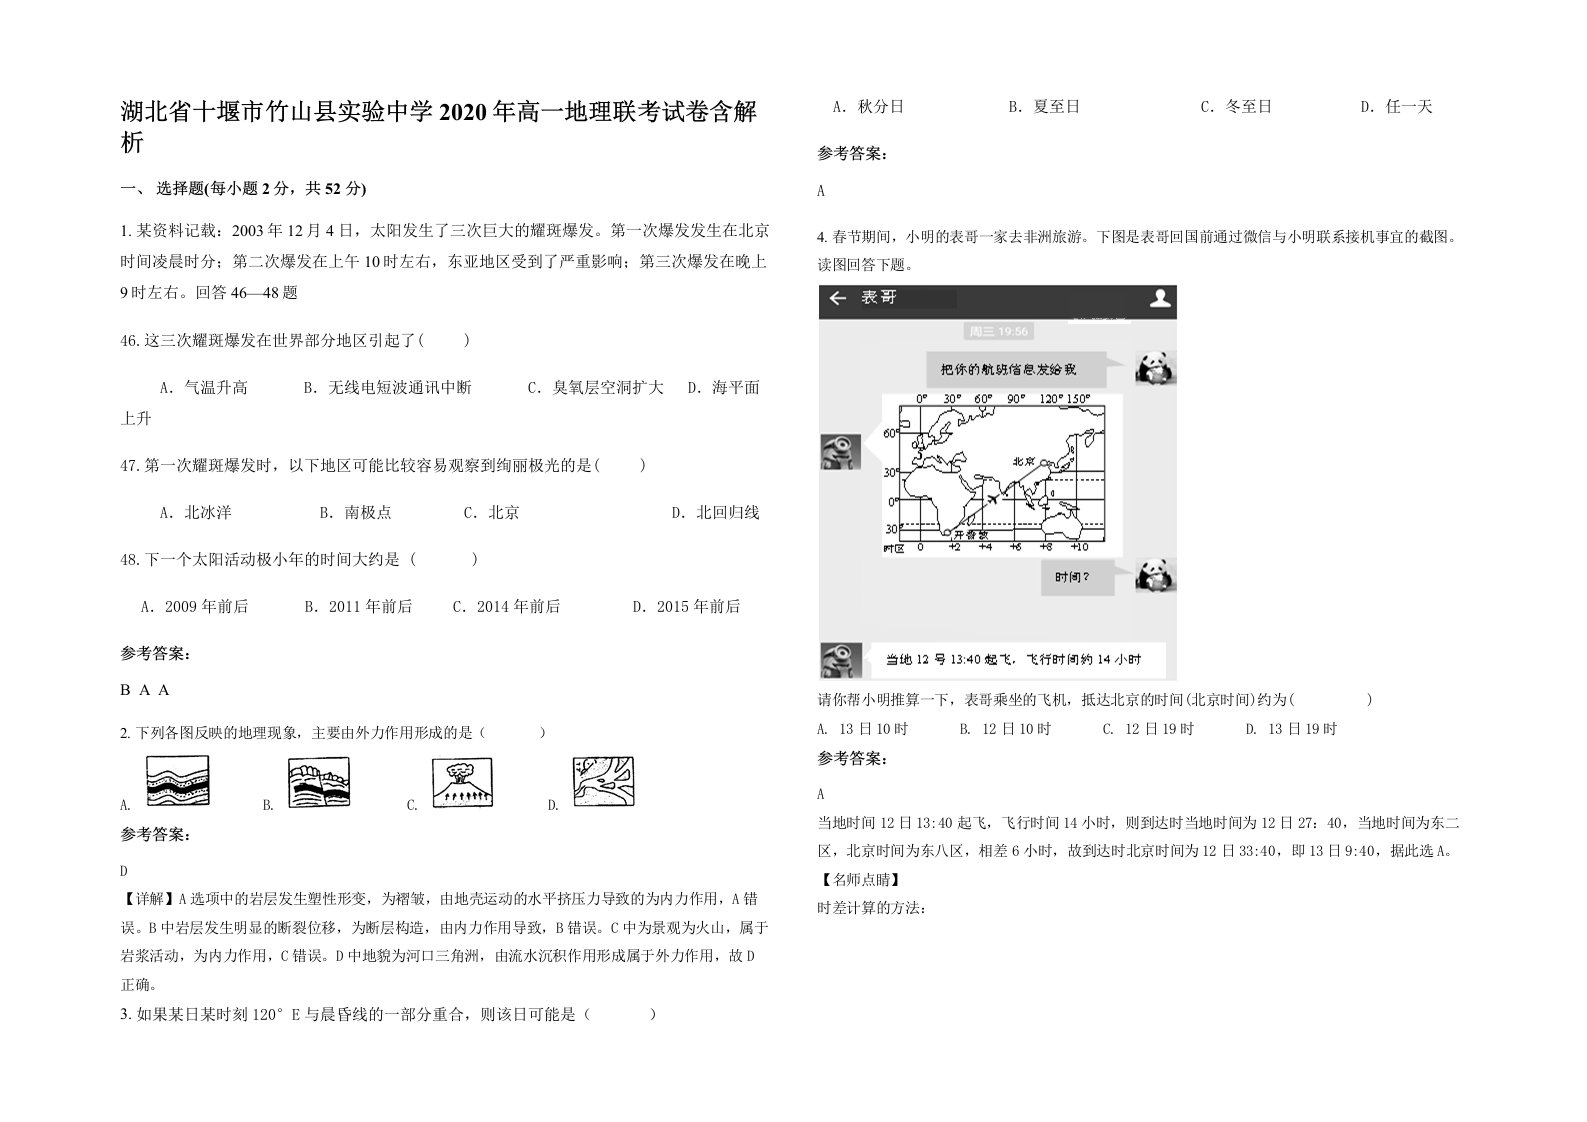Click the chat timestamp 周三 19:56
The width and height of the screenshot is (1587, 1122).
coord(997,331)
